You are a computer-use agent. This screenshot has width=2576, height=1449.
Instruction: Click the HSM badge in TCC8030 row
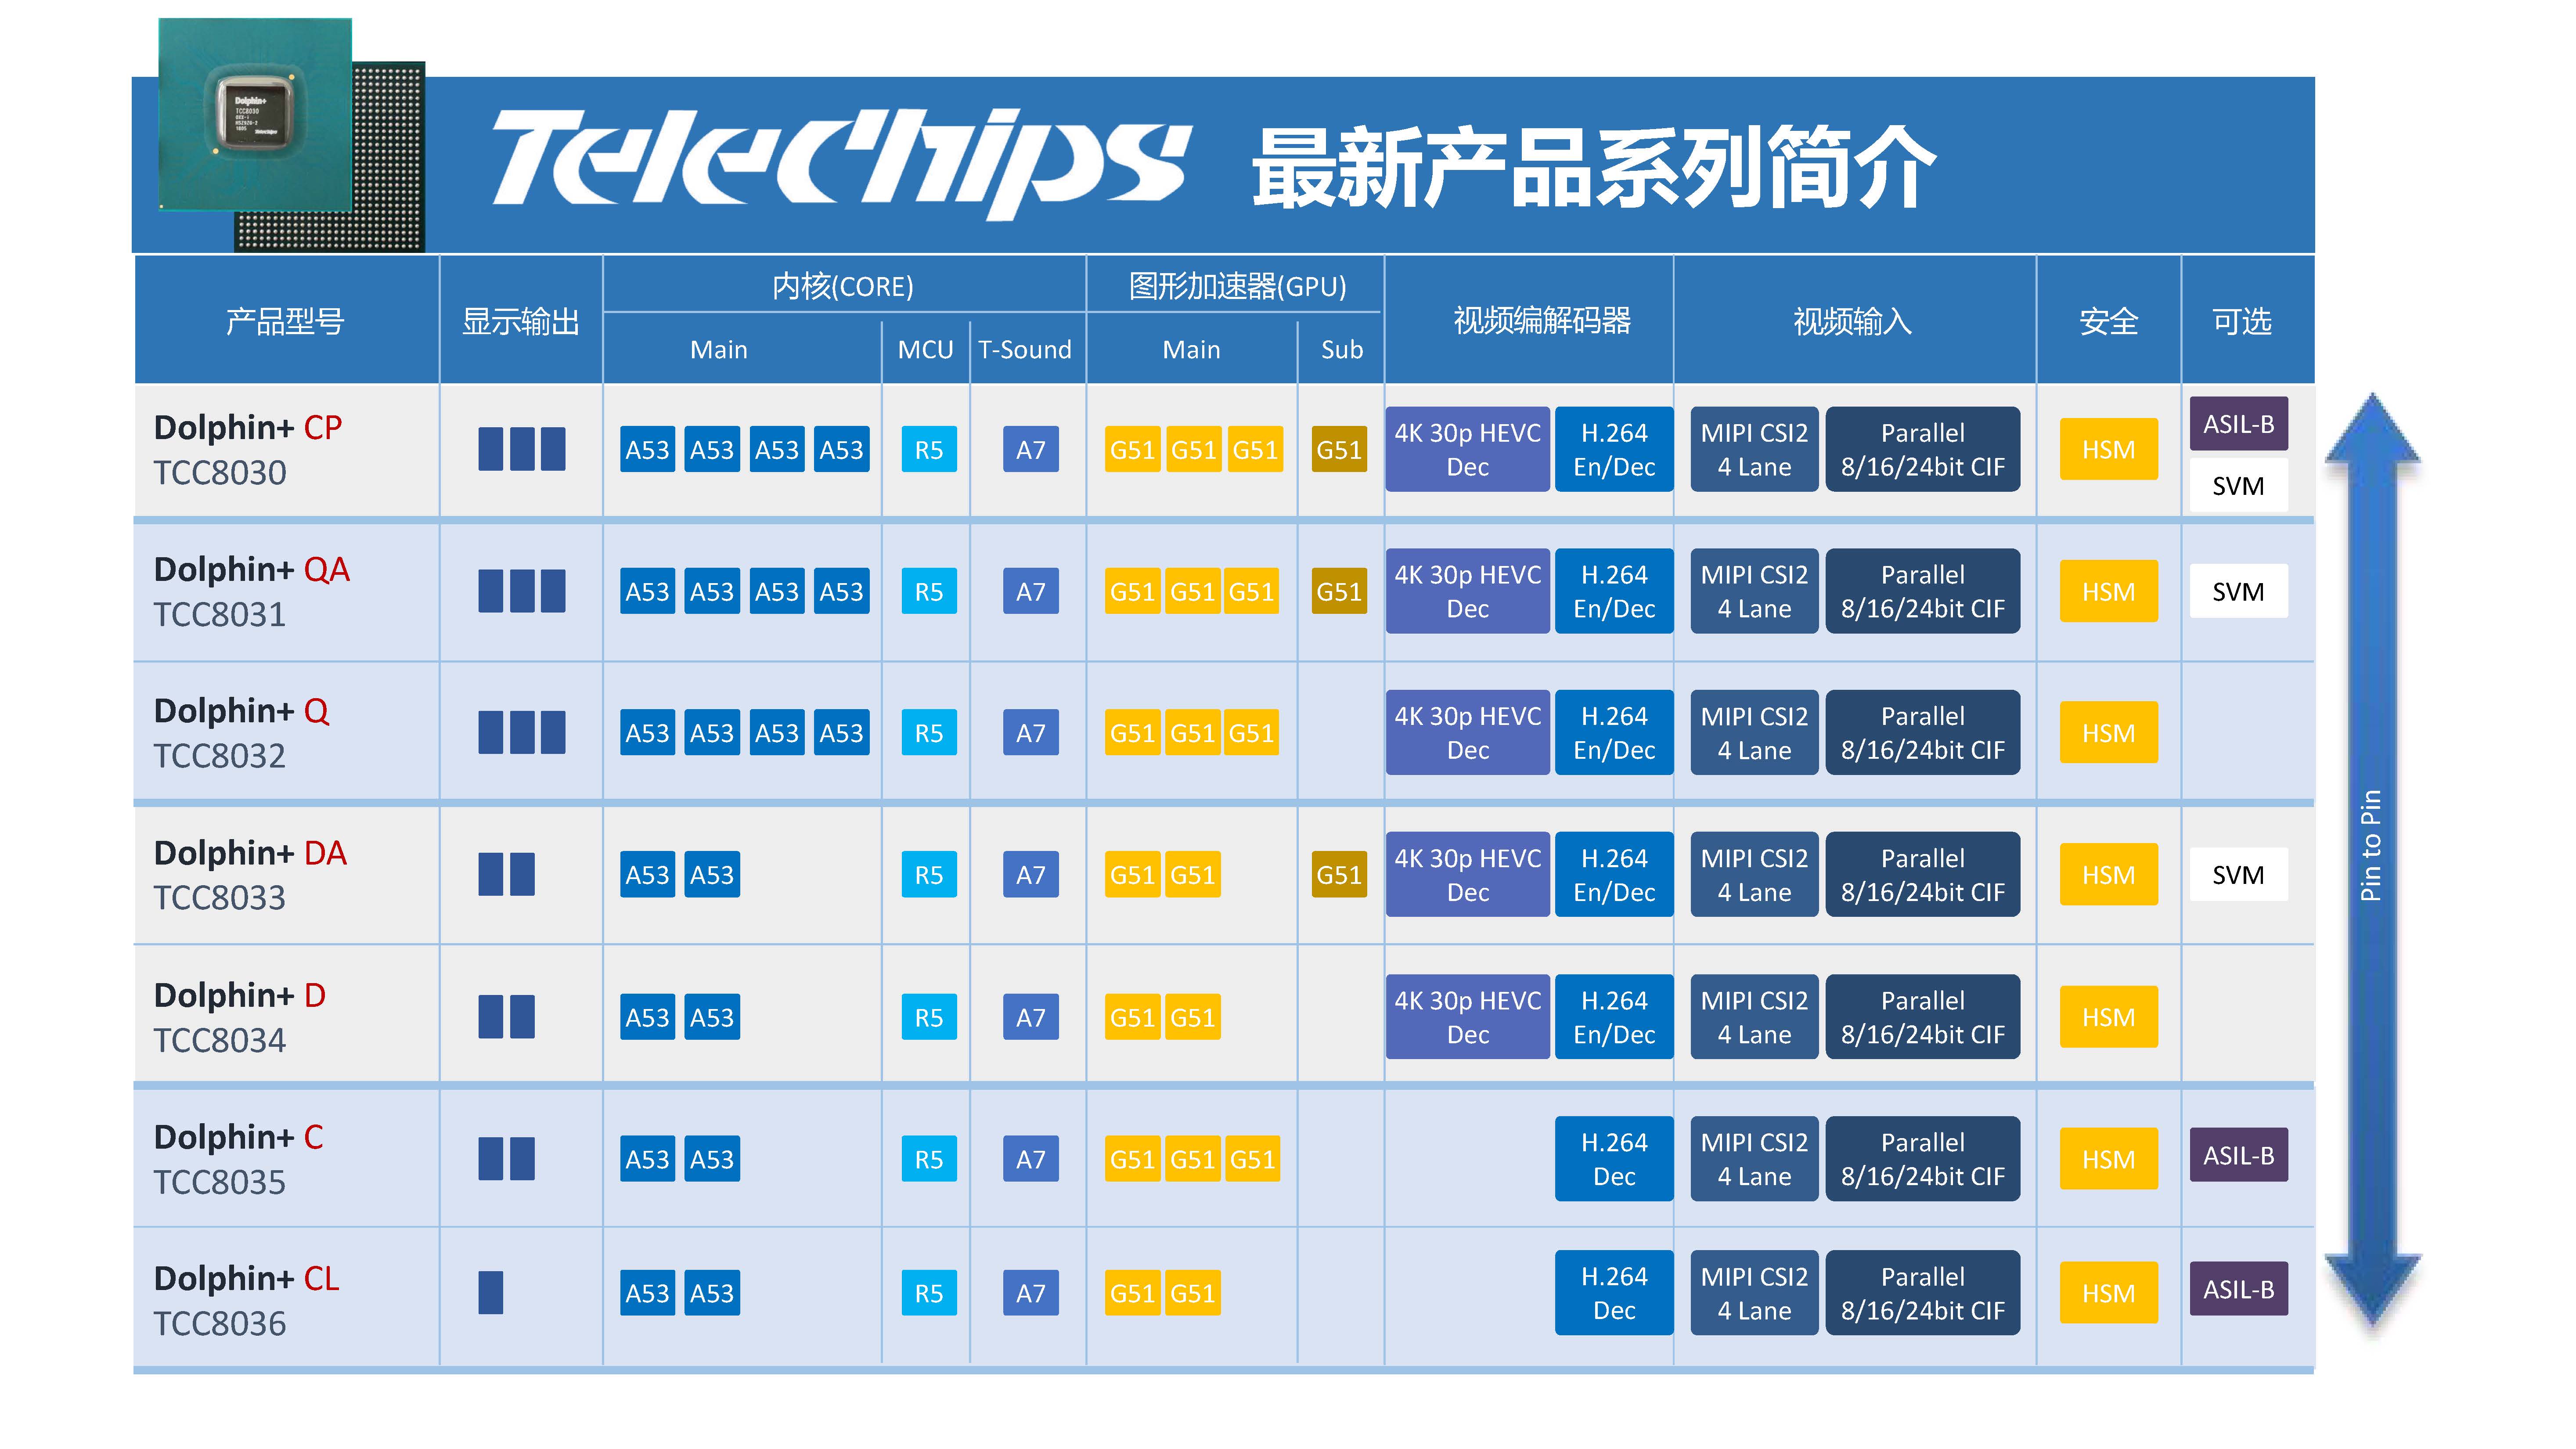coord(2108,450)
